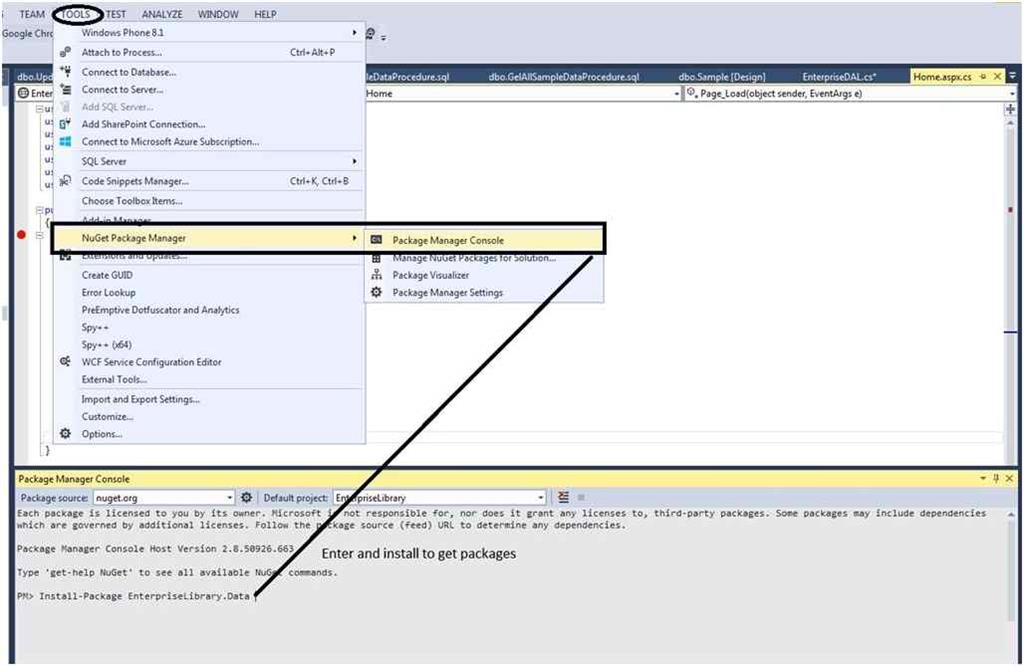This screenshot has width=1024, height=666.
Task: Click the Manage NuGet Packages for Solution icon
Action: (x=377, y=257)
